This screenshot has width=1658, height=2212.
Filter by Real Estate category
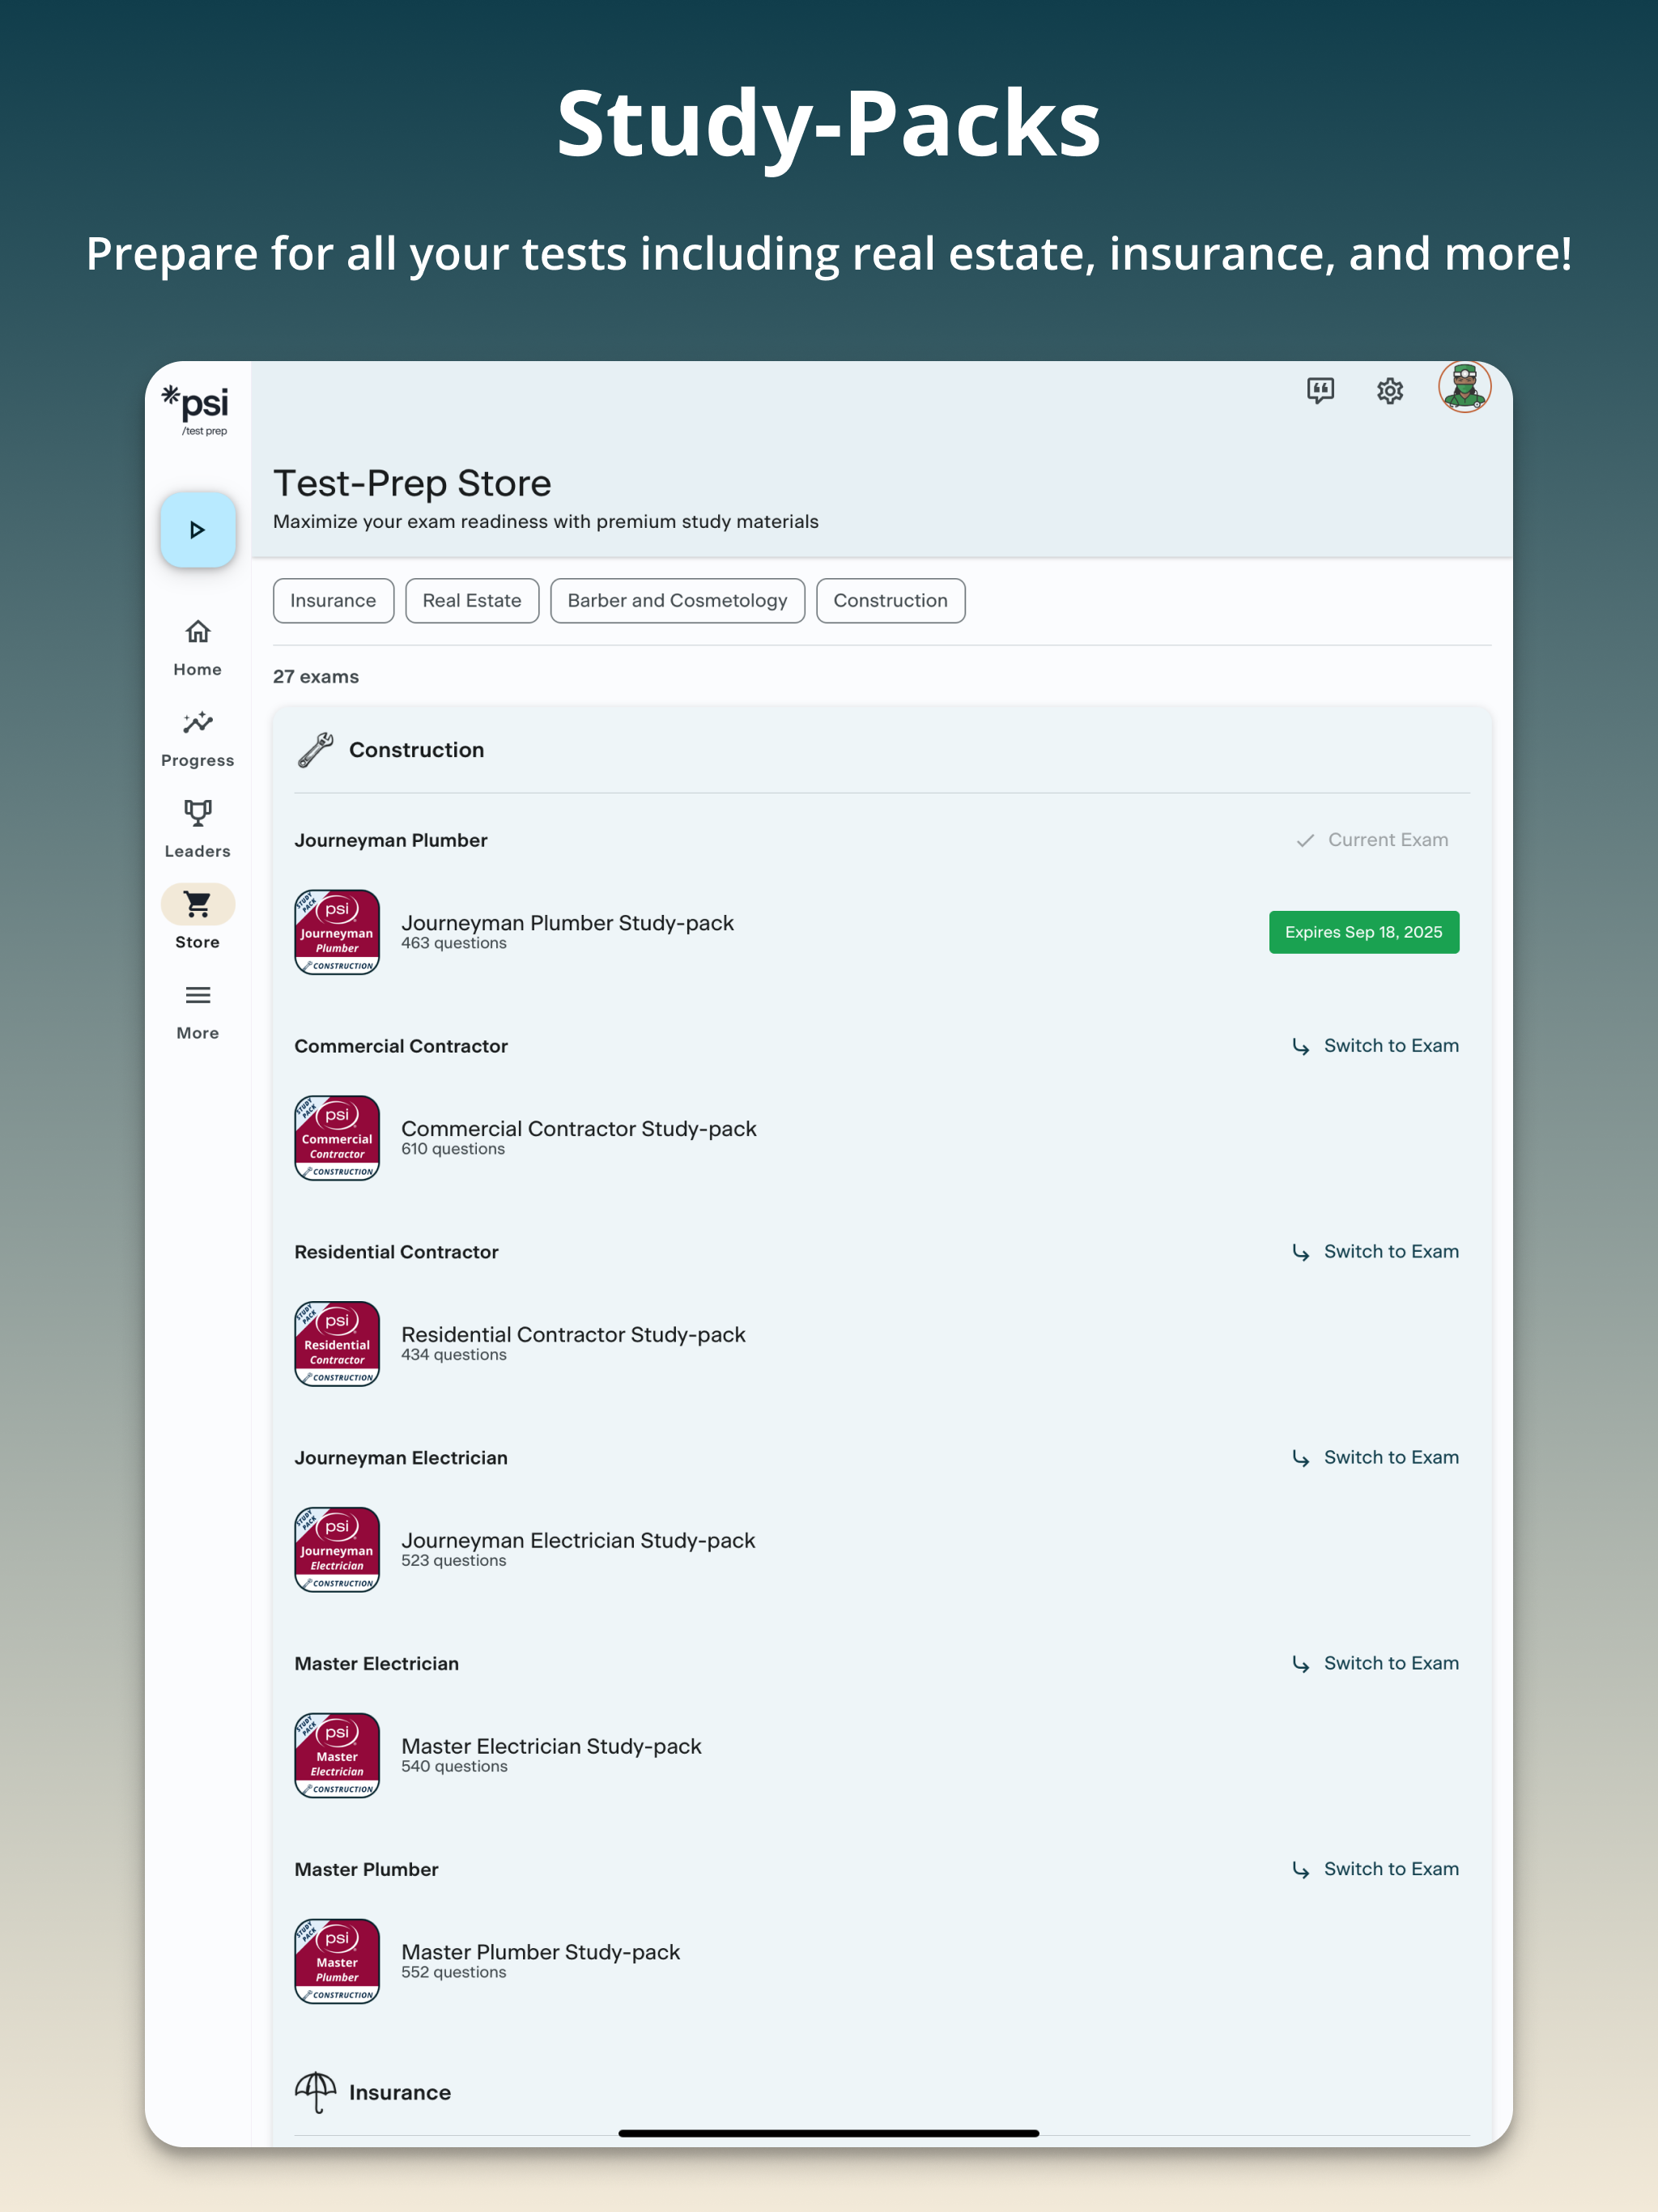point(472,601)
